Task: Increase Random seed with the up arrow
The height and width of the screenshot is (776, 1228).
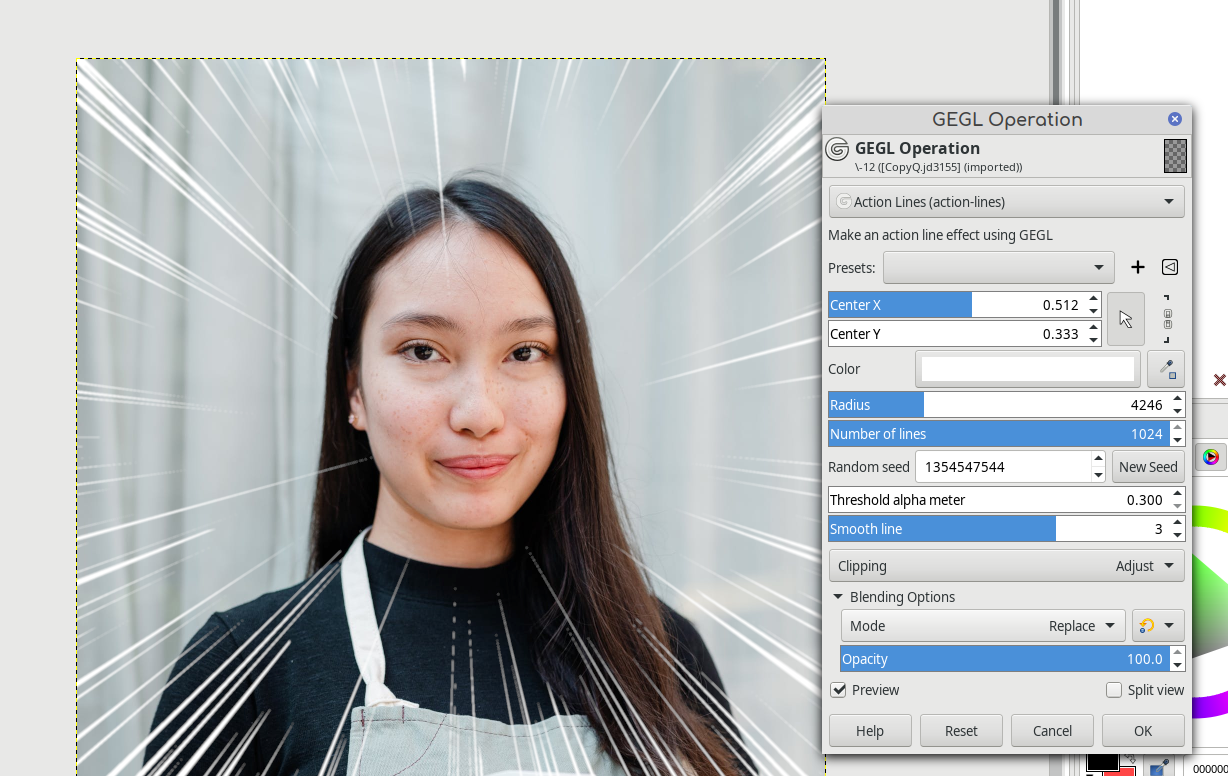Action: coord(1098,459)
